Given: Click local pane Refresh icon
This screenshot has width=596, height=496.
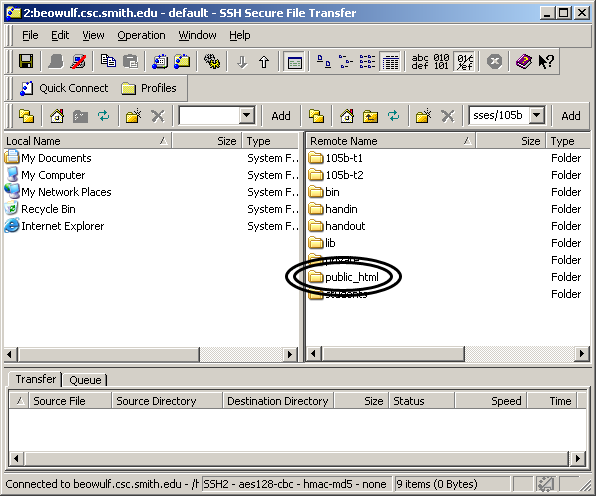Looking at the screenshot, I should click(x=103, y=116).
